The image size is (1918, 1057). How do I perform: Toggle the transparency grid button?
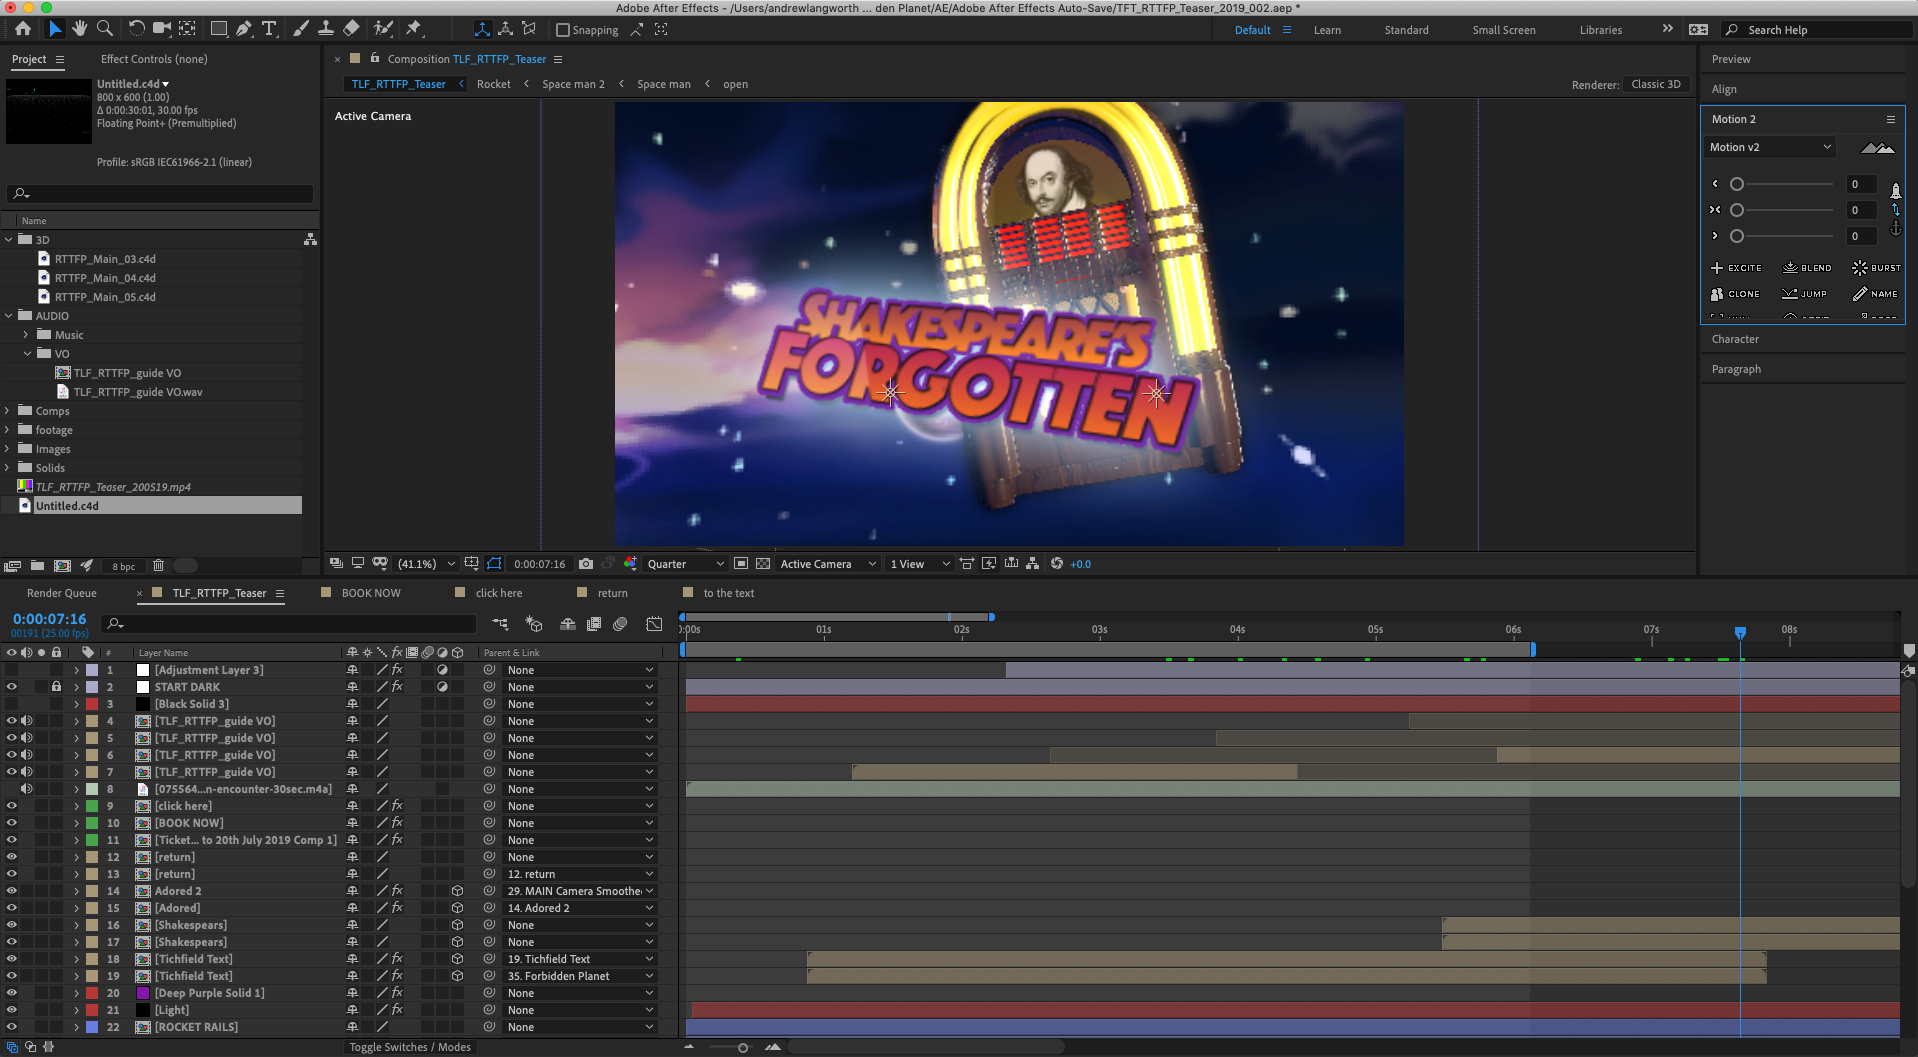(x=763, y=564)
